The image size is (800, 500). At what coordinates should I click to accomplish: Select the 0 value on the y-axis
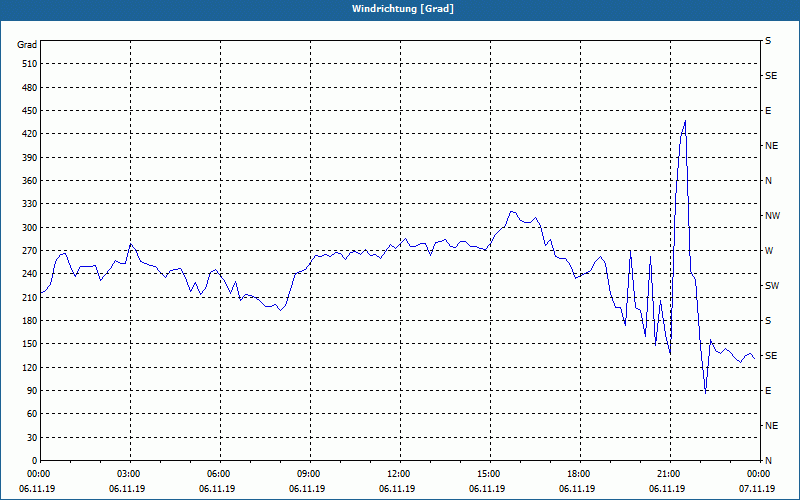pyautogui.click(x=35, y=460)
